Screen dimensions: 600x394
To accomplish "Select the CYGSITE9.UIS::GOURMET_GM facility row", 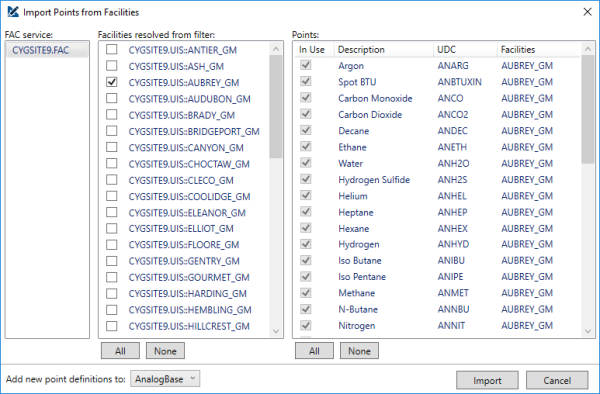I will [x=189, y=277].
